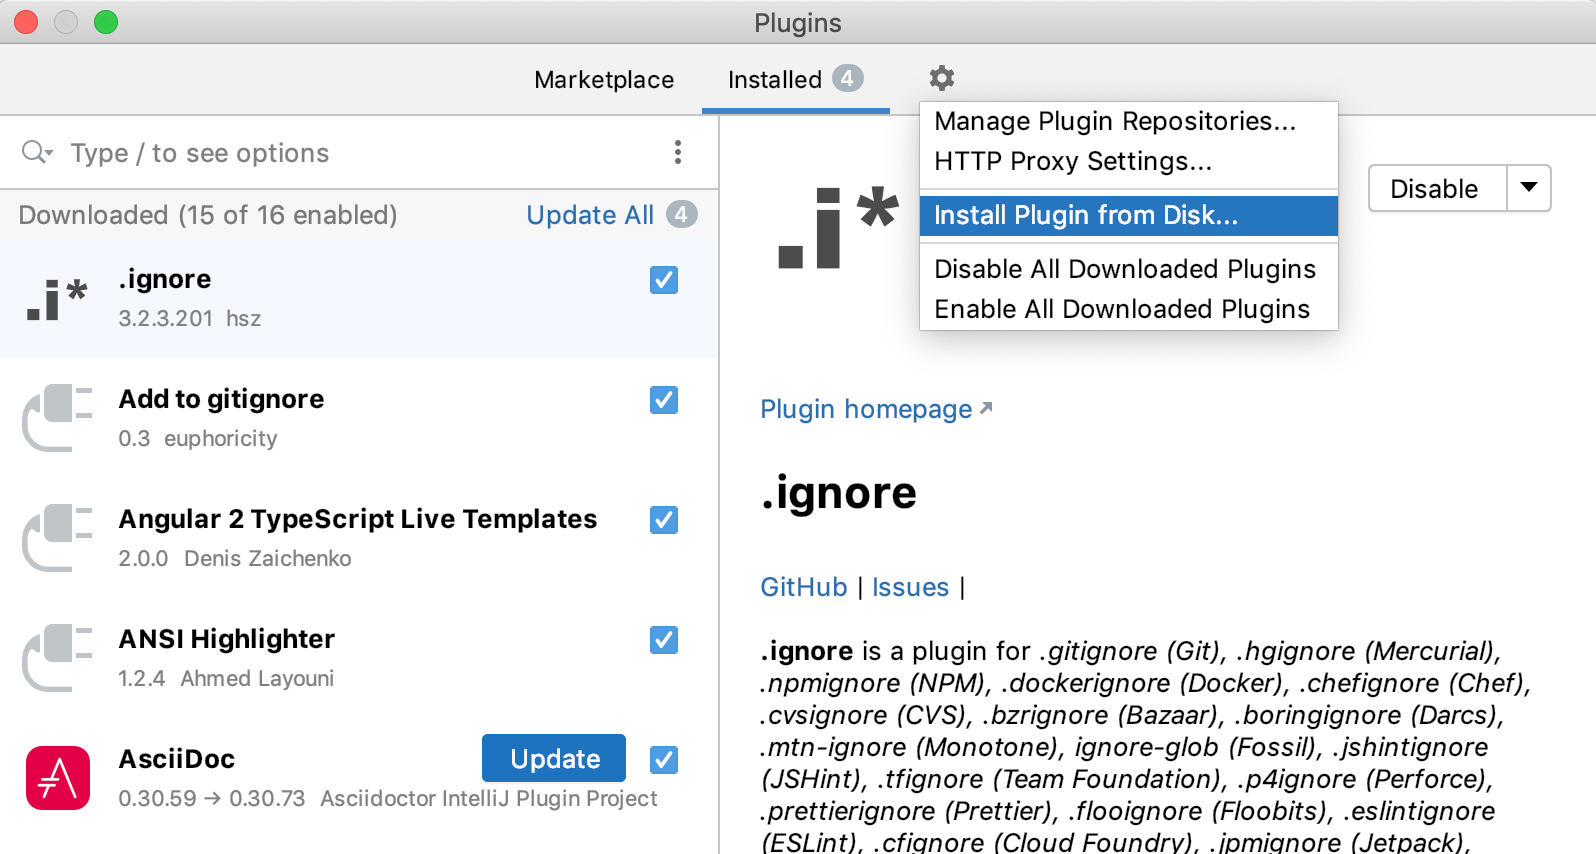Click the Angular 2 TypeScript plugin icon
The height and width of the screenshot is (854, 1596).
click(57, 538)
